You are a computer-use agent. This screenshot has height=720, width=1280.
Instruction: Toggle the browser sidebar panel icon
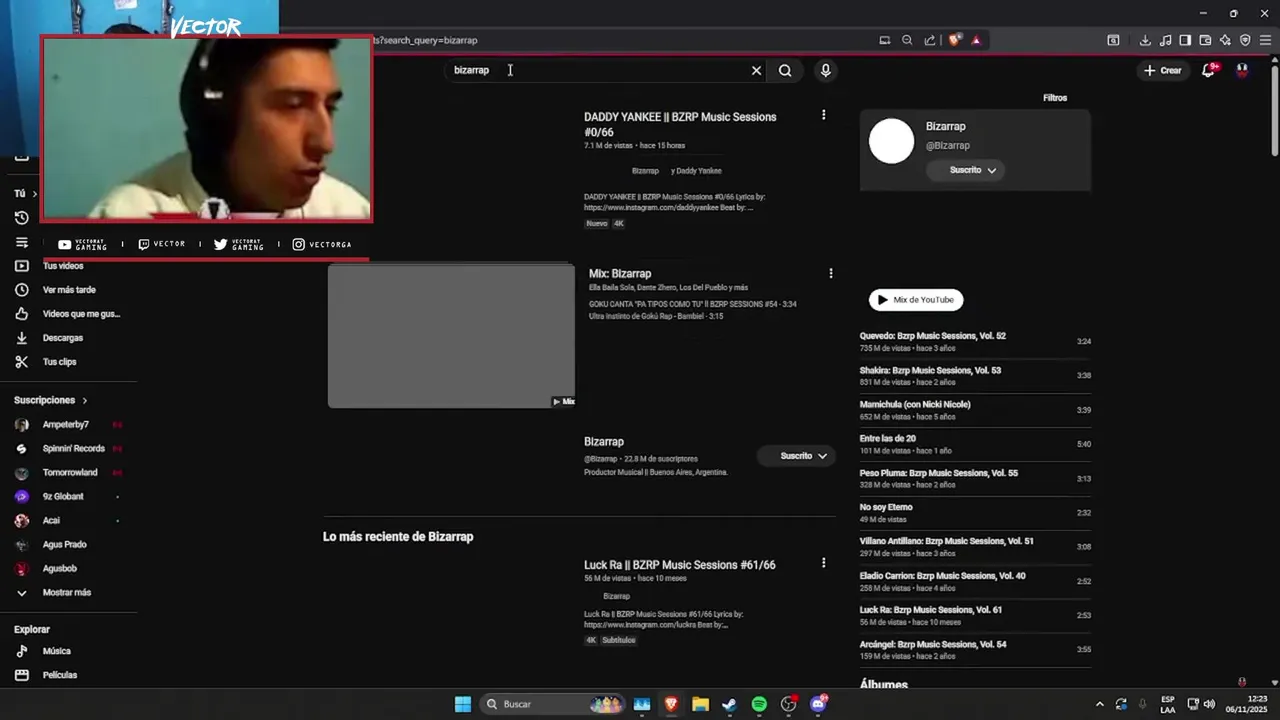coord(1185,40)
